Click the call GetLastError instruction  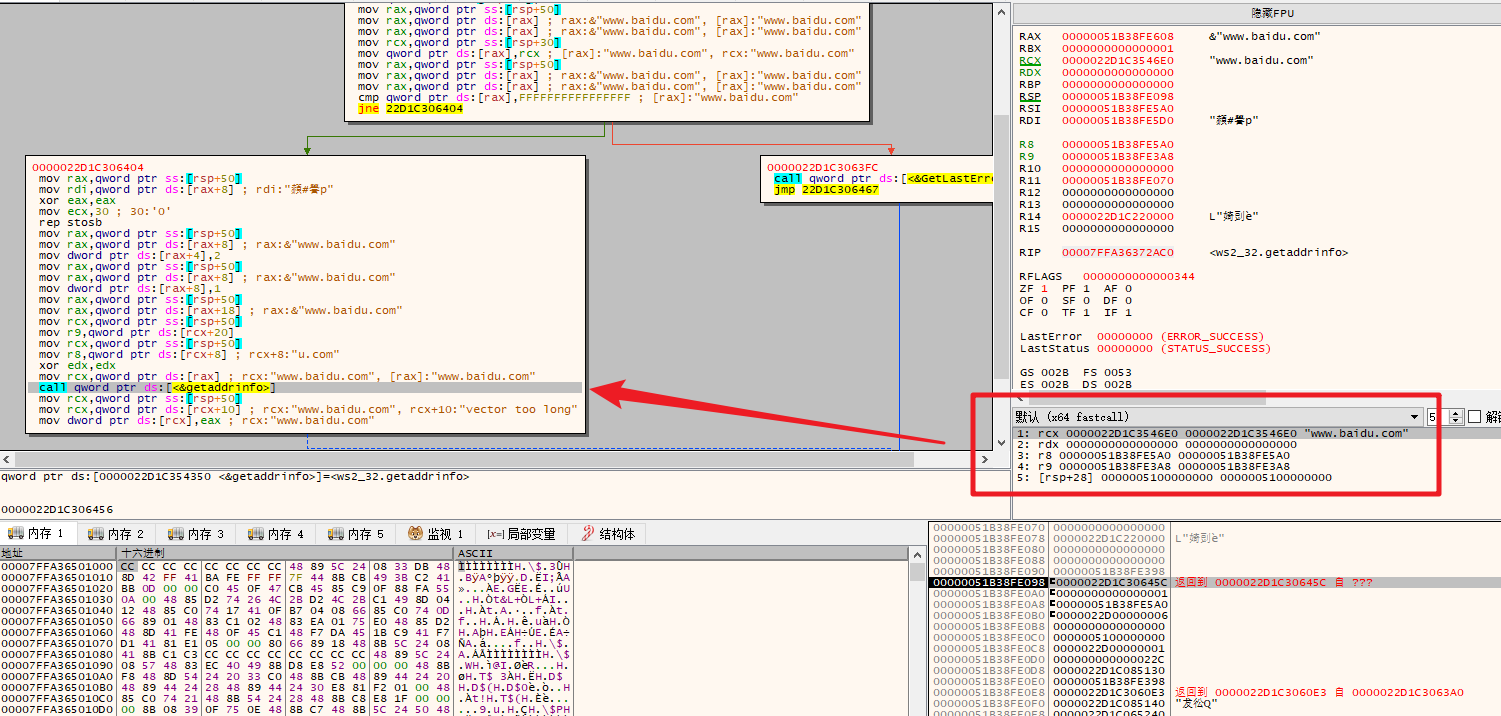point(883,178)
